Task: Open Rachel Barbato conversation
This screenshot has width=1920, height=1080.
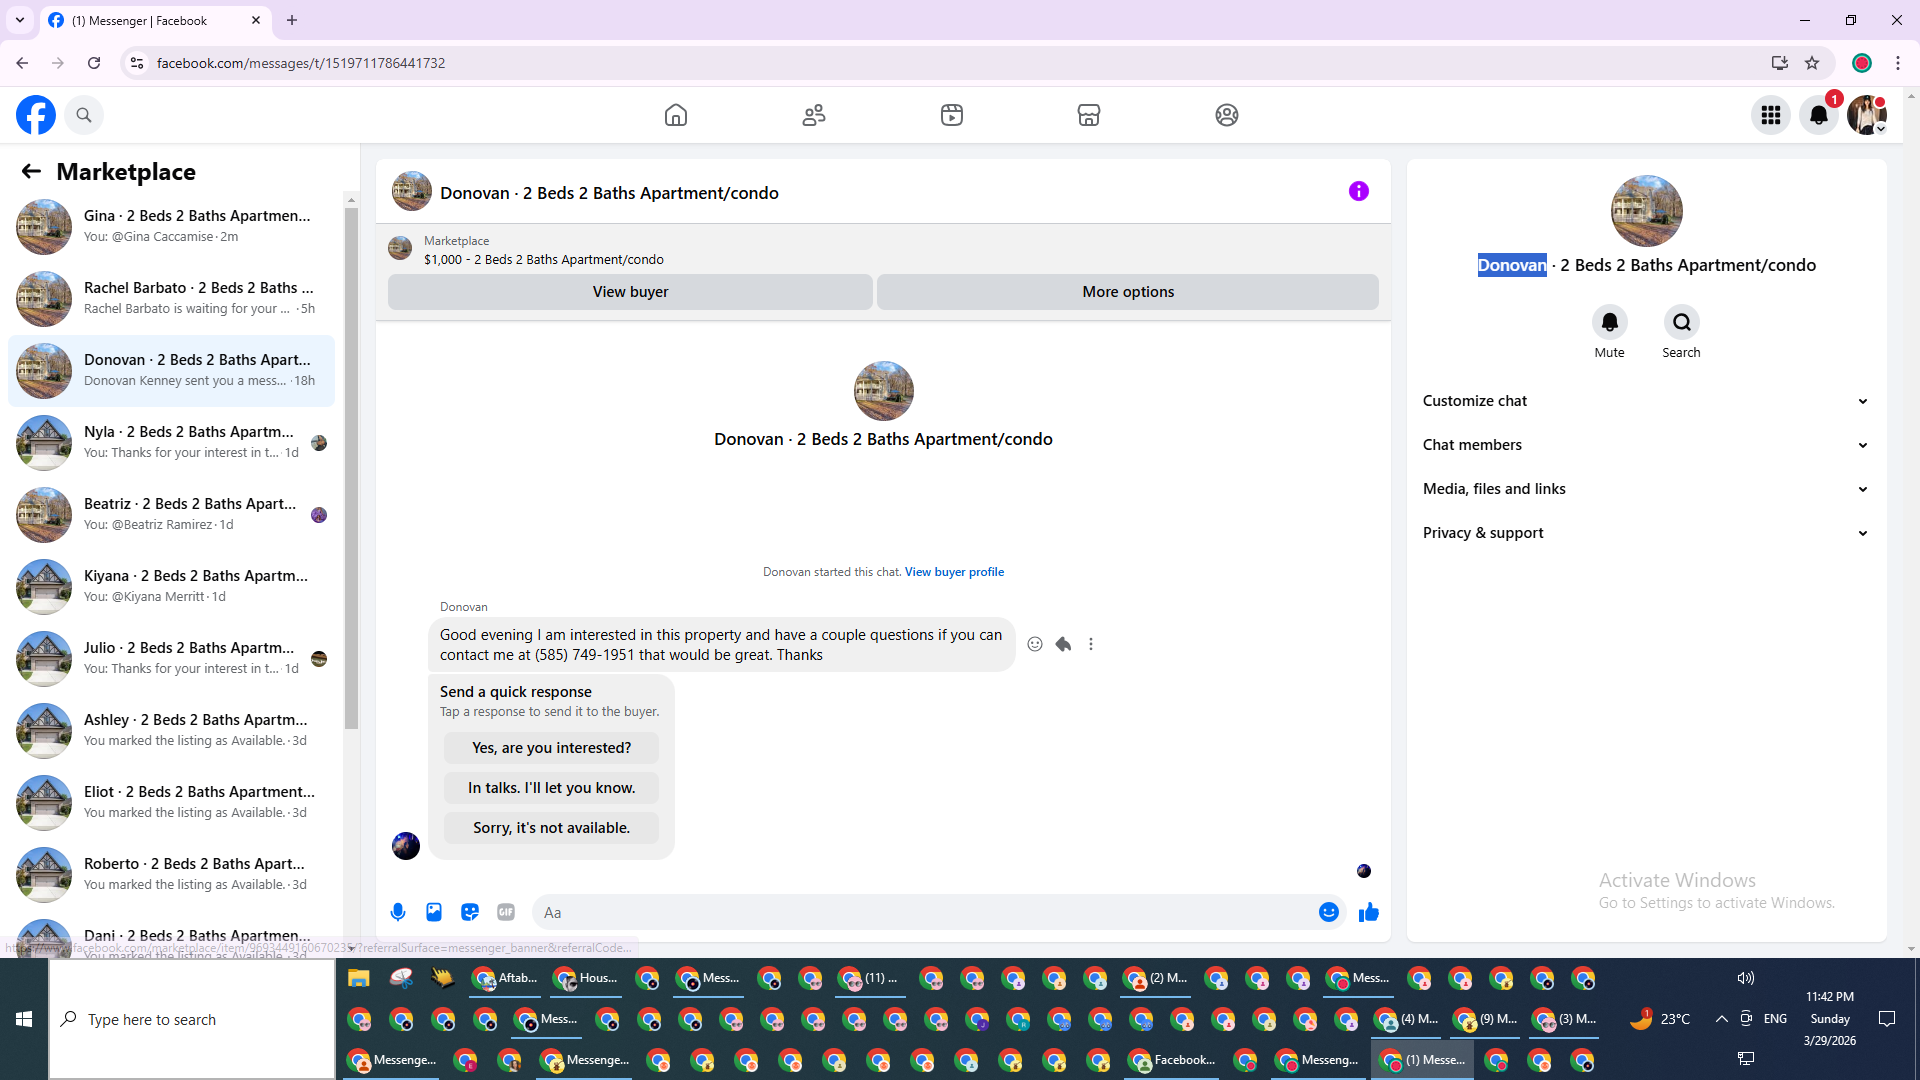Action: pyautogui.click(x=171, y=299)
